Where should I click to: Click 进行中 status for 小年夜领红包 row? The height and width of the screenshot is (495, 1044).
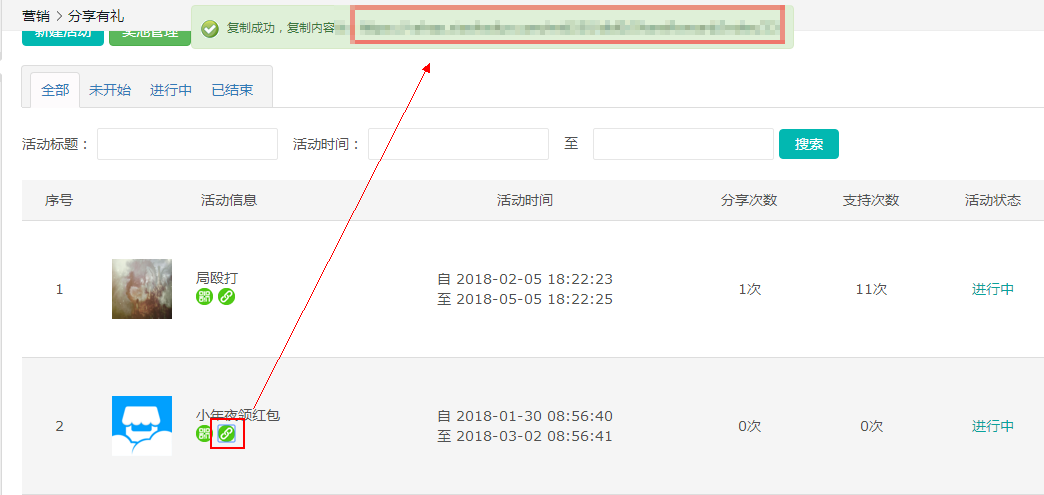coord(992,426)
